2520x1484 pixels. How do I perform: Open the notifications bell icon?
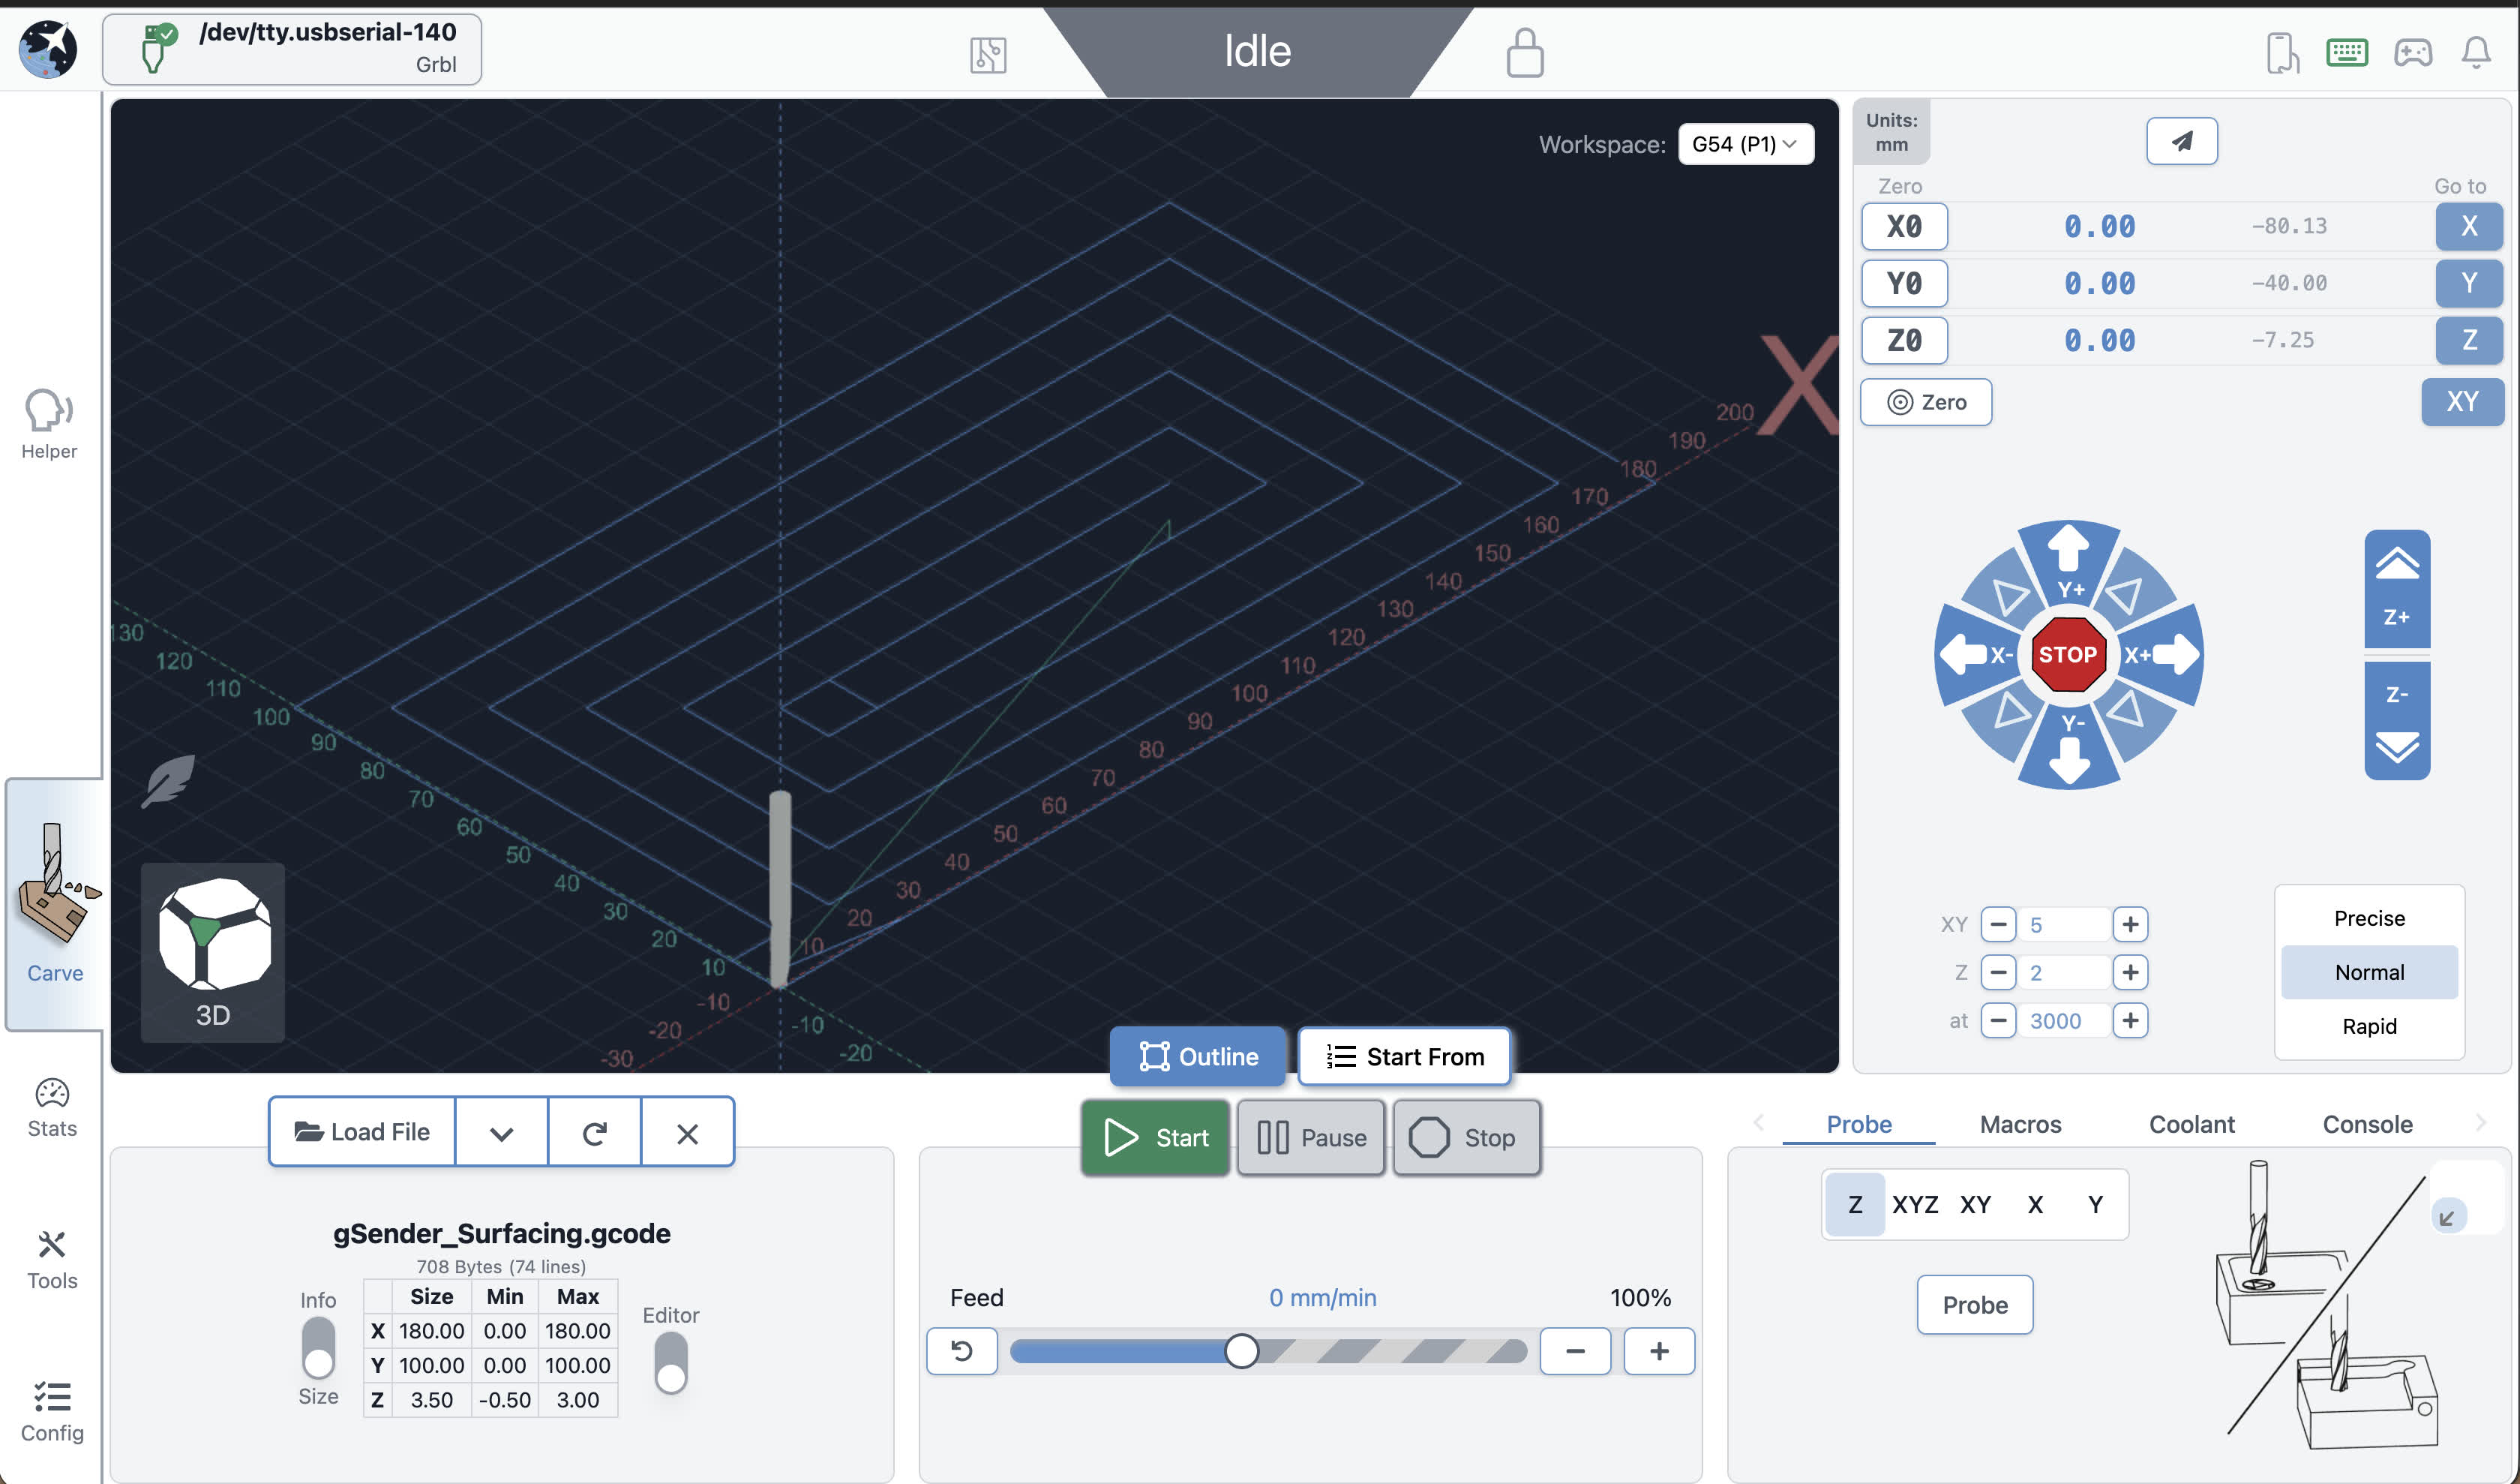2475,52
